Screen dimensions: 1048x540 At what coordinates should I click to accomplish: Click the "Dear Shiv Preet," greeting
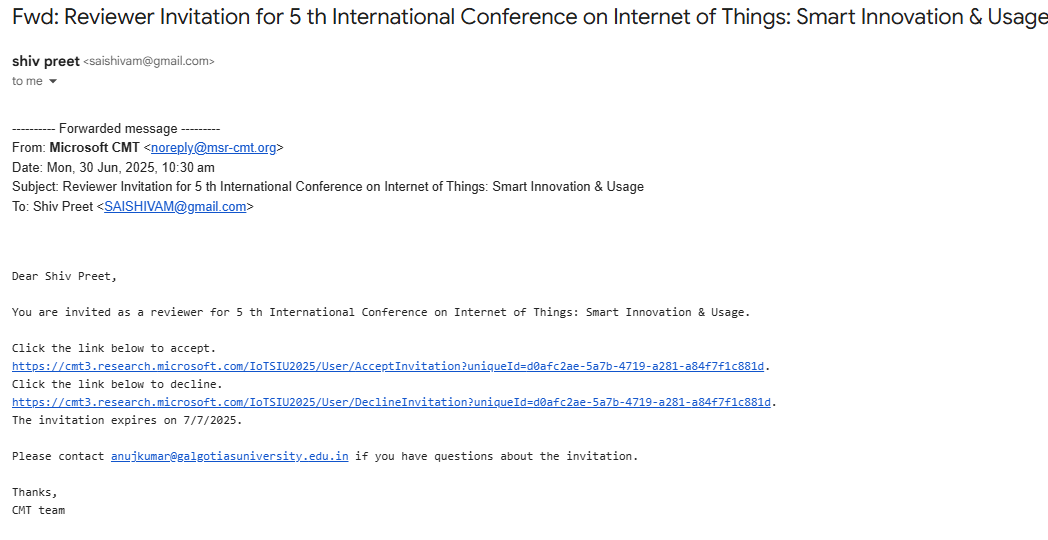coord(64,277)
